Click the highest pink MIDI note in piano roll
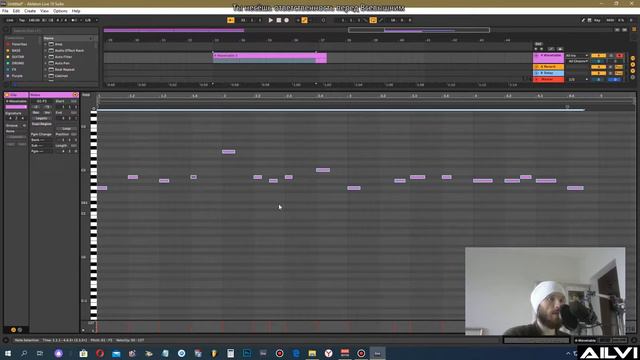640x360 pixels. [229, 152]
